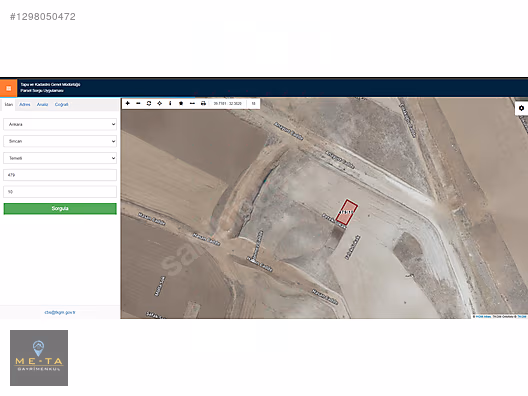
Task: Activate the locate crosshair tool
Action: 160,103
